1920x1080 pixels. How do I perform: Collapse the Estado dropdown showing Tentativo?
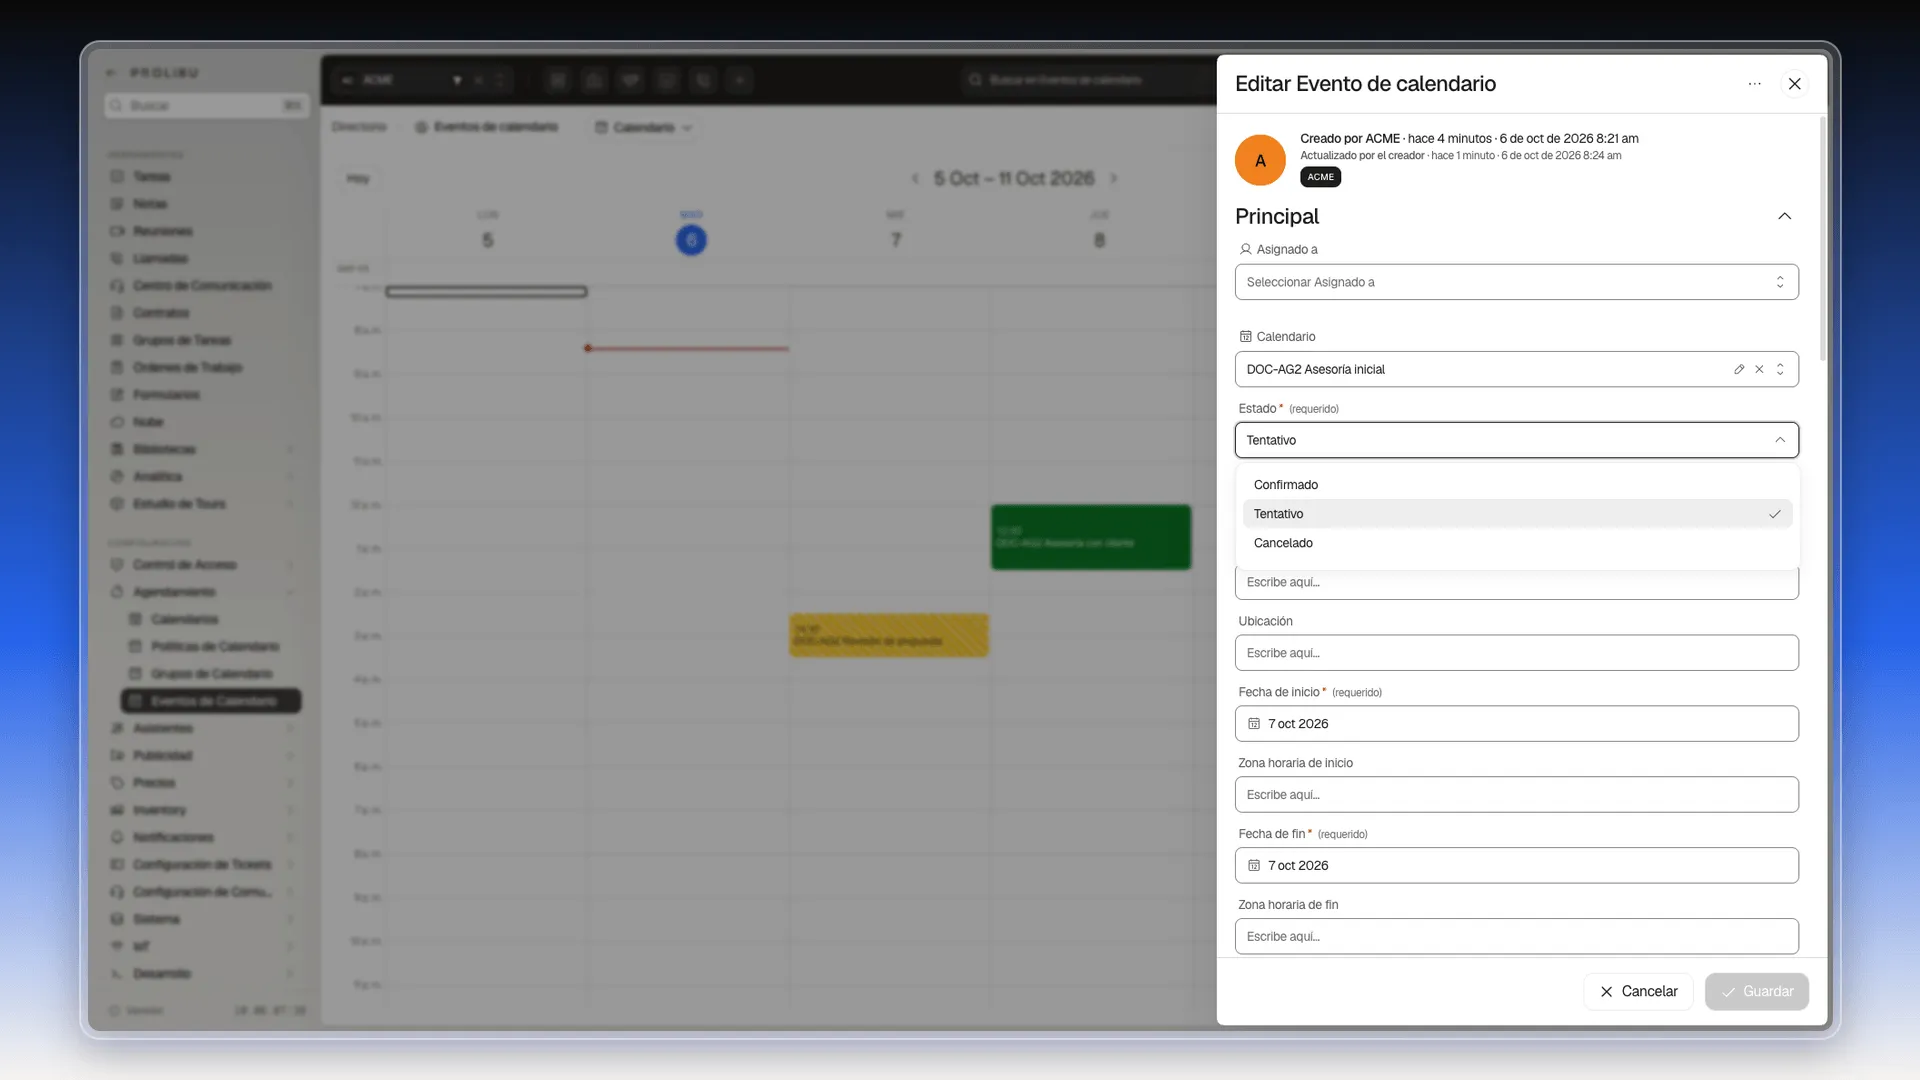pyautogui.click(x=1516, y=440)
